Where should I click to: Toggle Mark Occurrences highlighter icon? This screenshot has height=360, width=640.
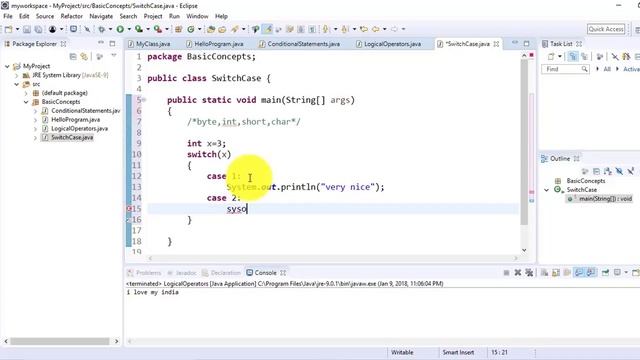tap(267, 29)
